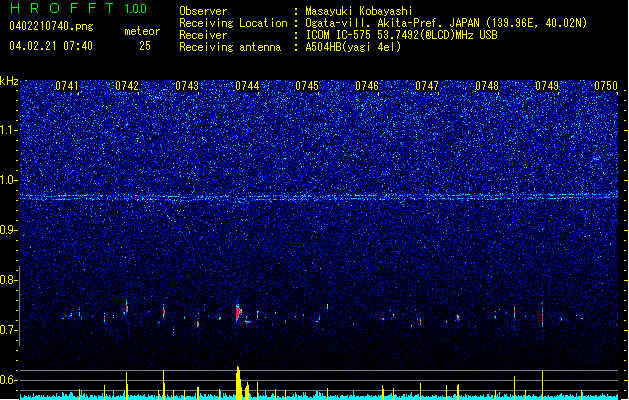Select the ICOM IC-575 53.7492 MHz USB text
The image size is (629, 400).
click(401, 35)
